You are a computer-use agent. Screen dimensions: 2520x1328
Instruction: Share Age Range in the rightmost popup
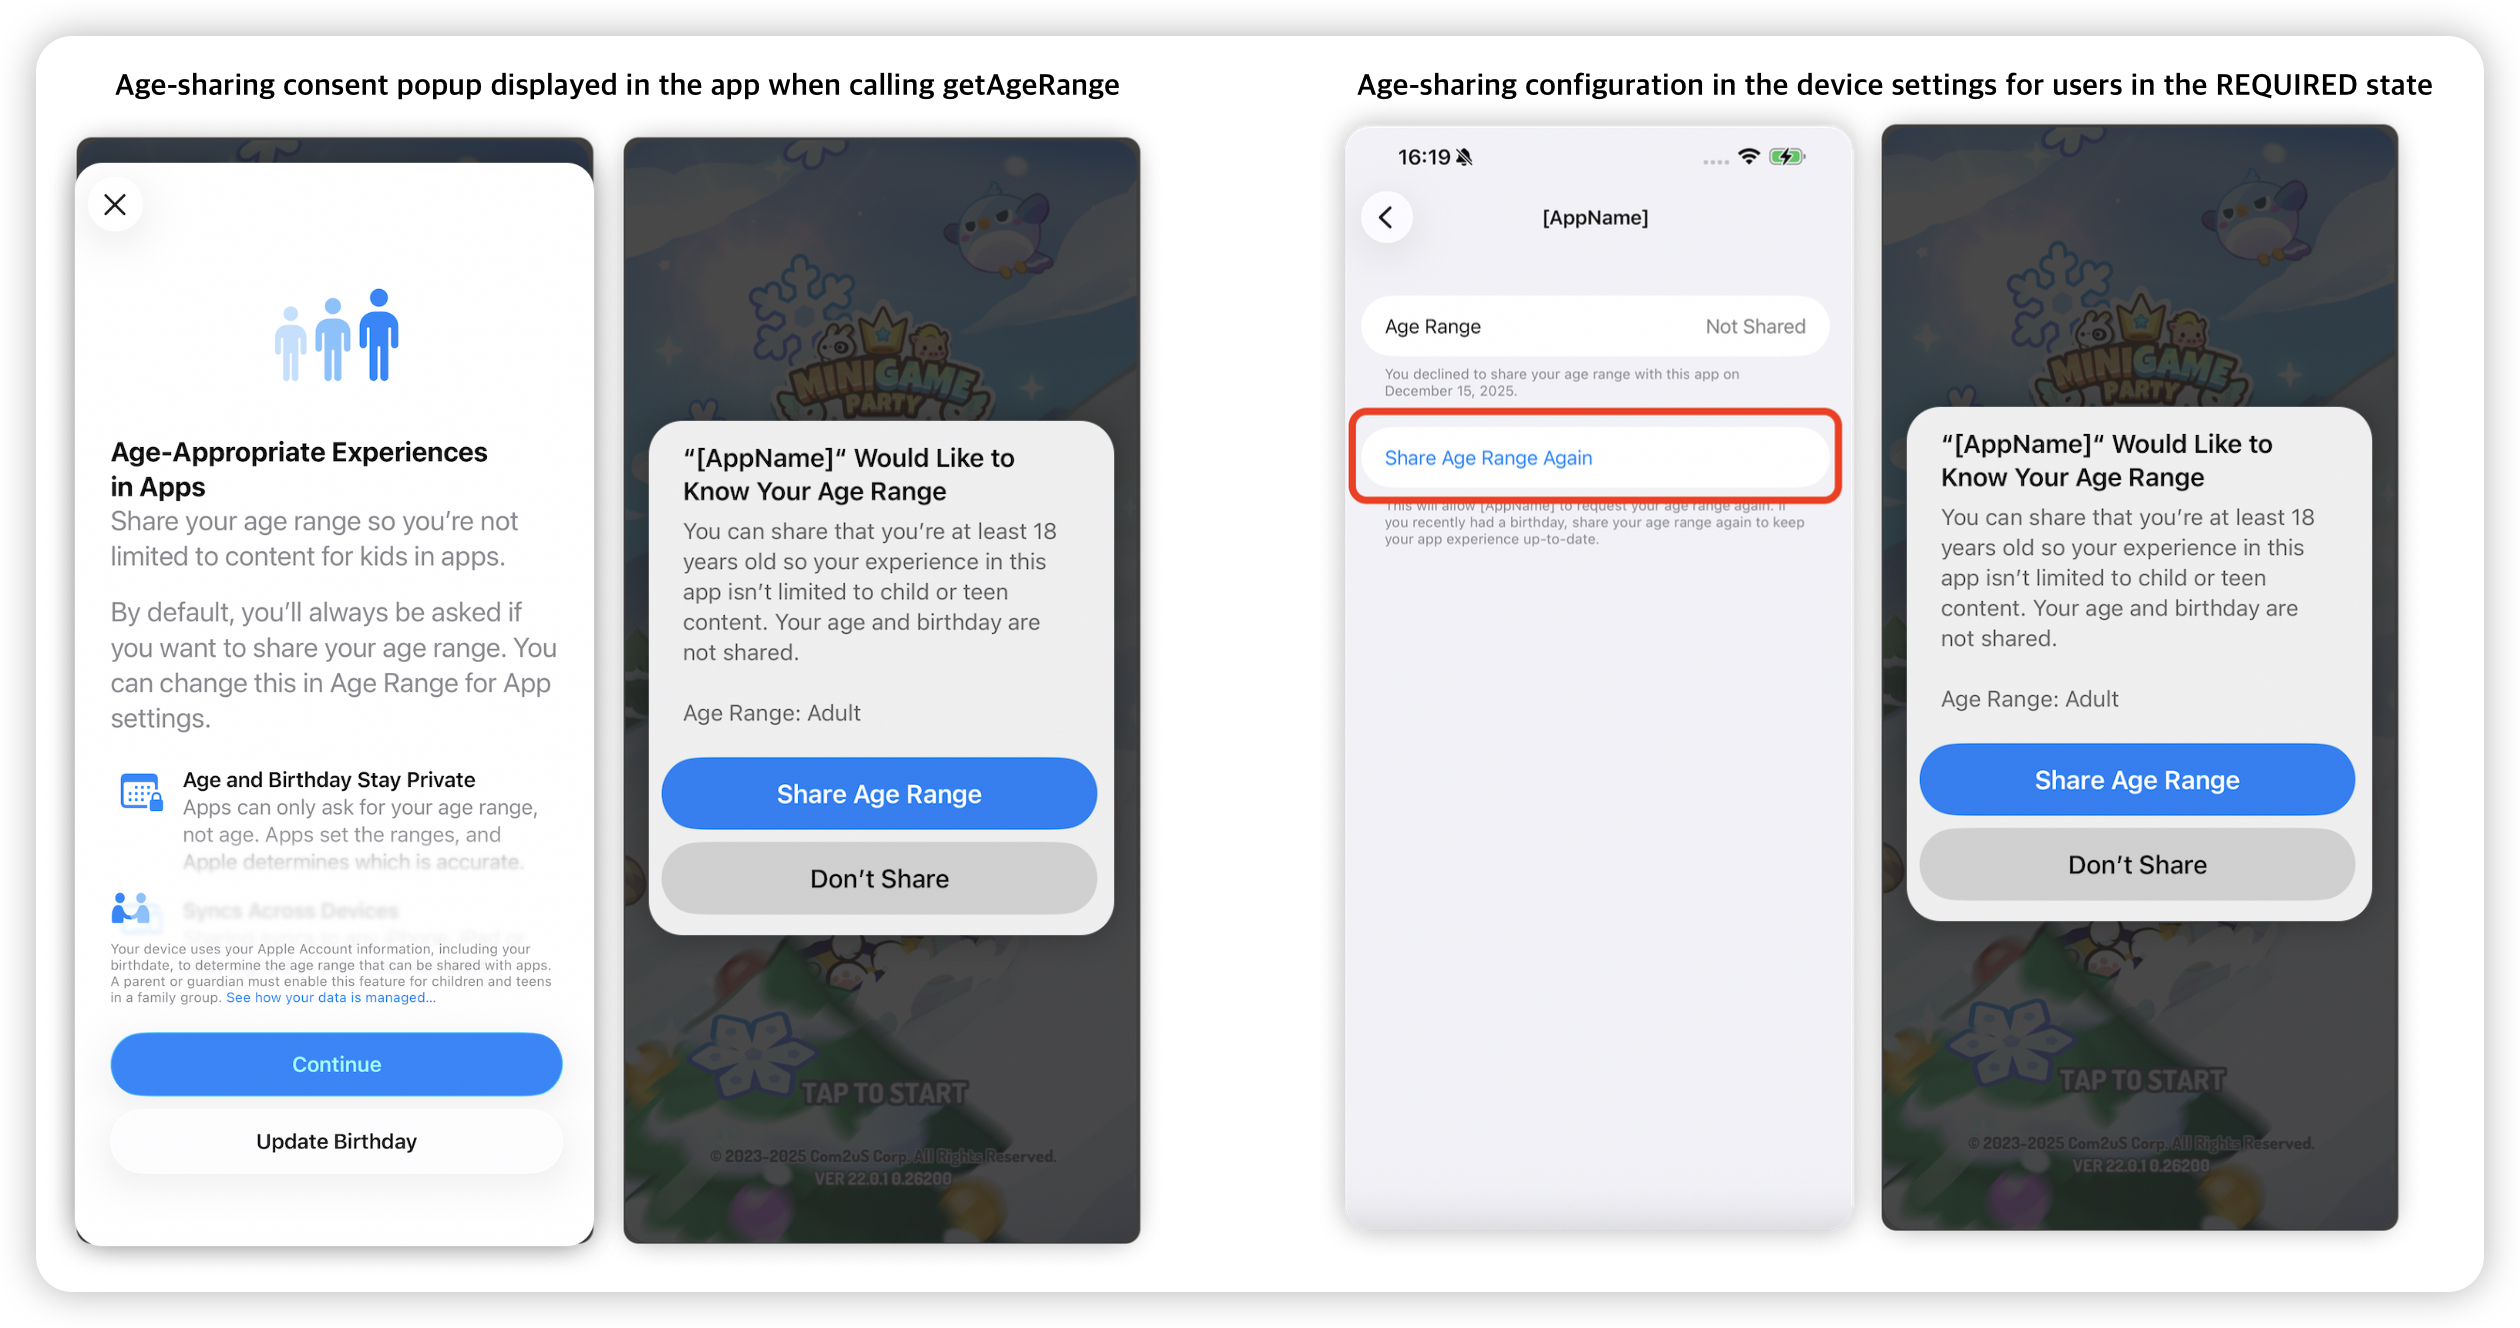click(2137, 780)
